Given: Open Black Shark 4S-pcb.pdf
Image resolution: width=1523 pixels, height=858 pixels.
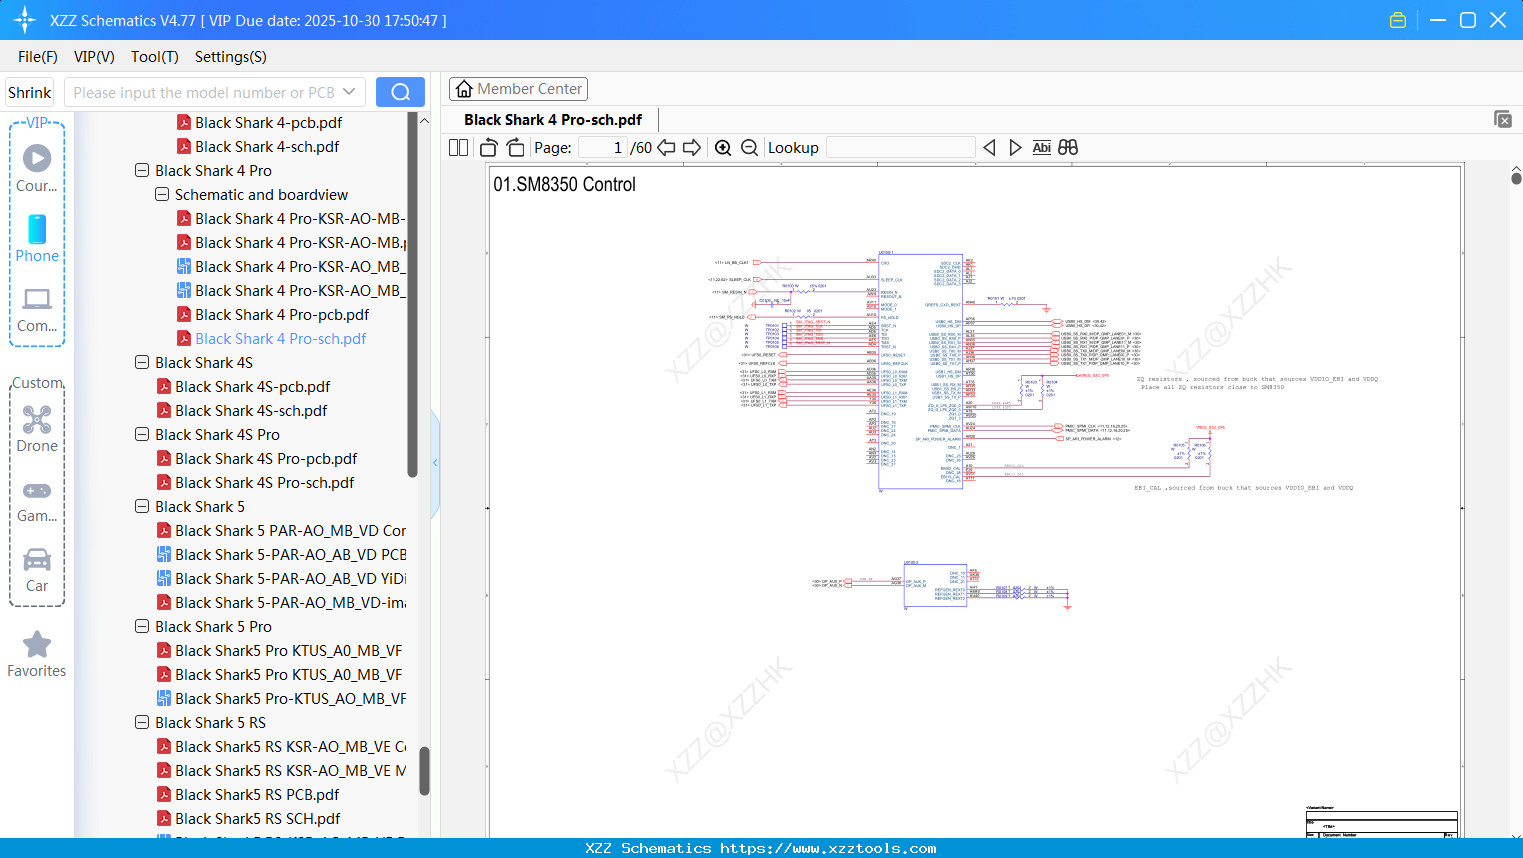Looking at the screenshot, I should (x=252, y=387).
